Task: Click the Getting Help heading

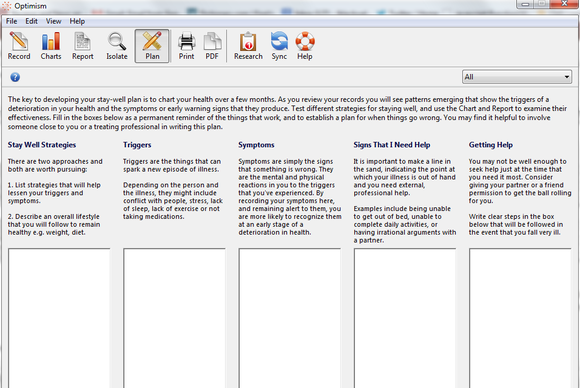Action: click(x=491, y=145)
